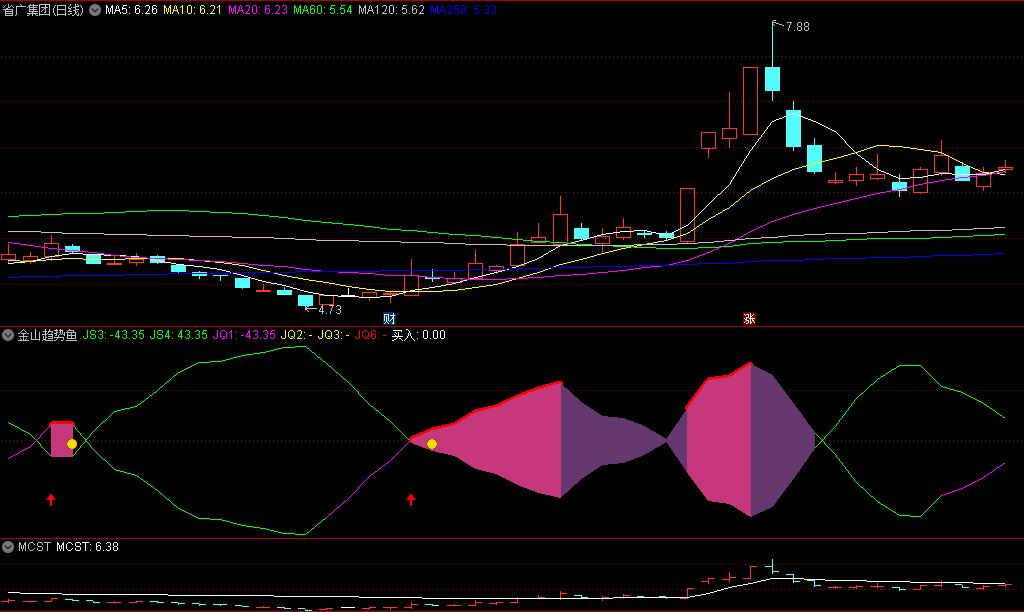Click the MA20: 6.23 legend value
Image resolution: width=1024 pixels, height=612 pixels.
click(x=257, y=10)
